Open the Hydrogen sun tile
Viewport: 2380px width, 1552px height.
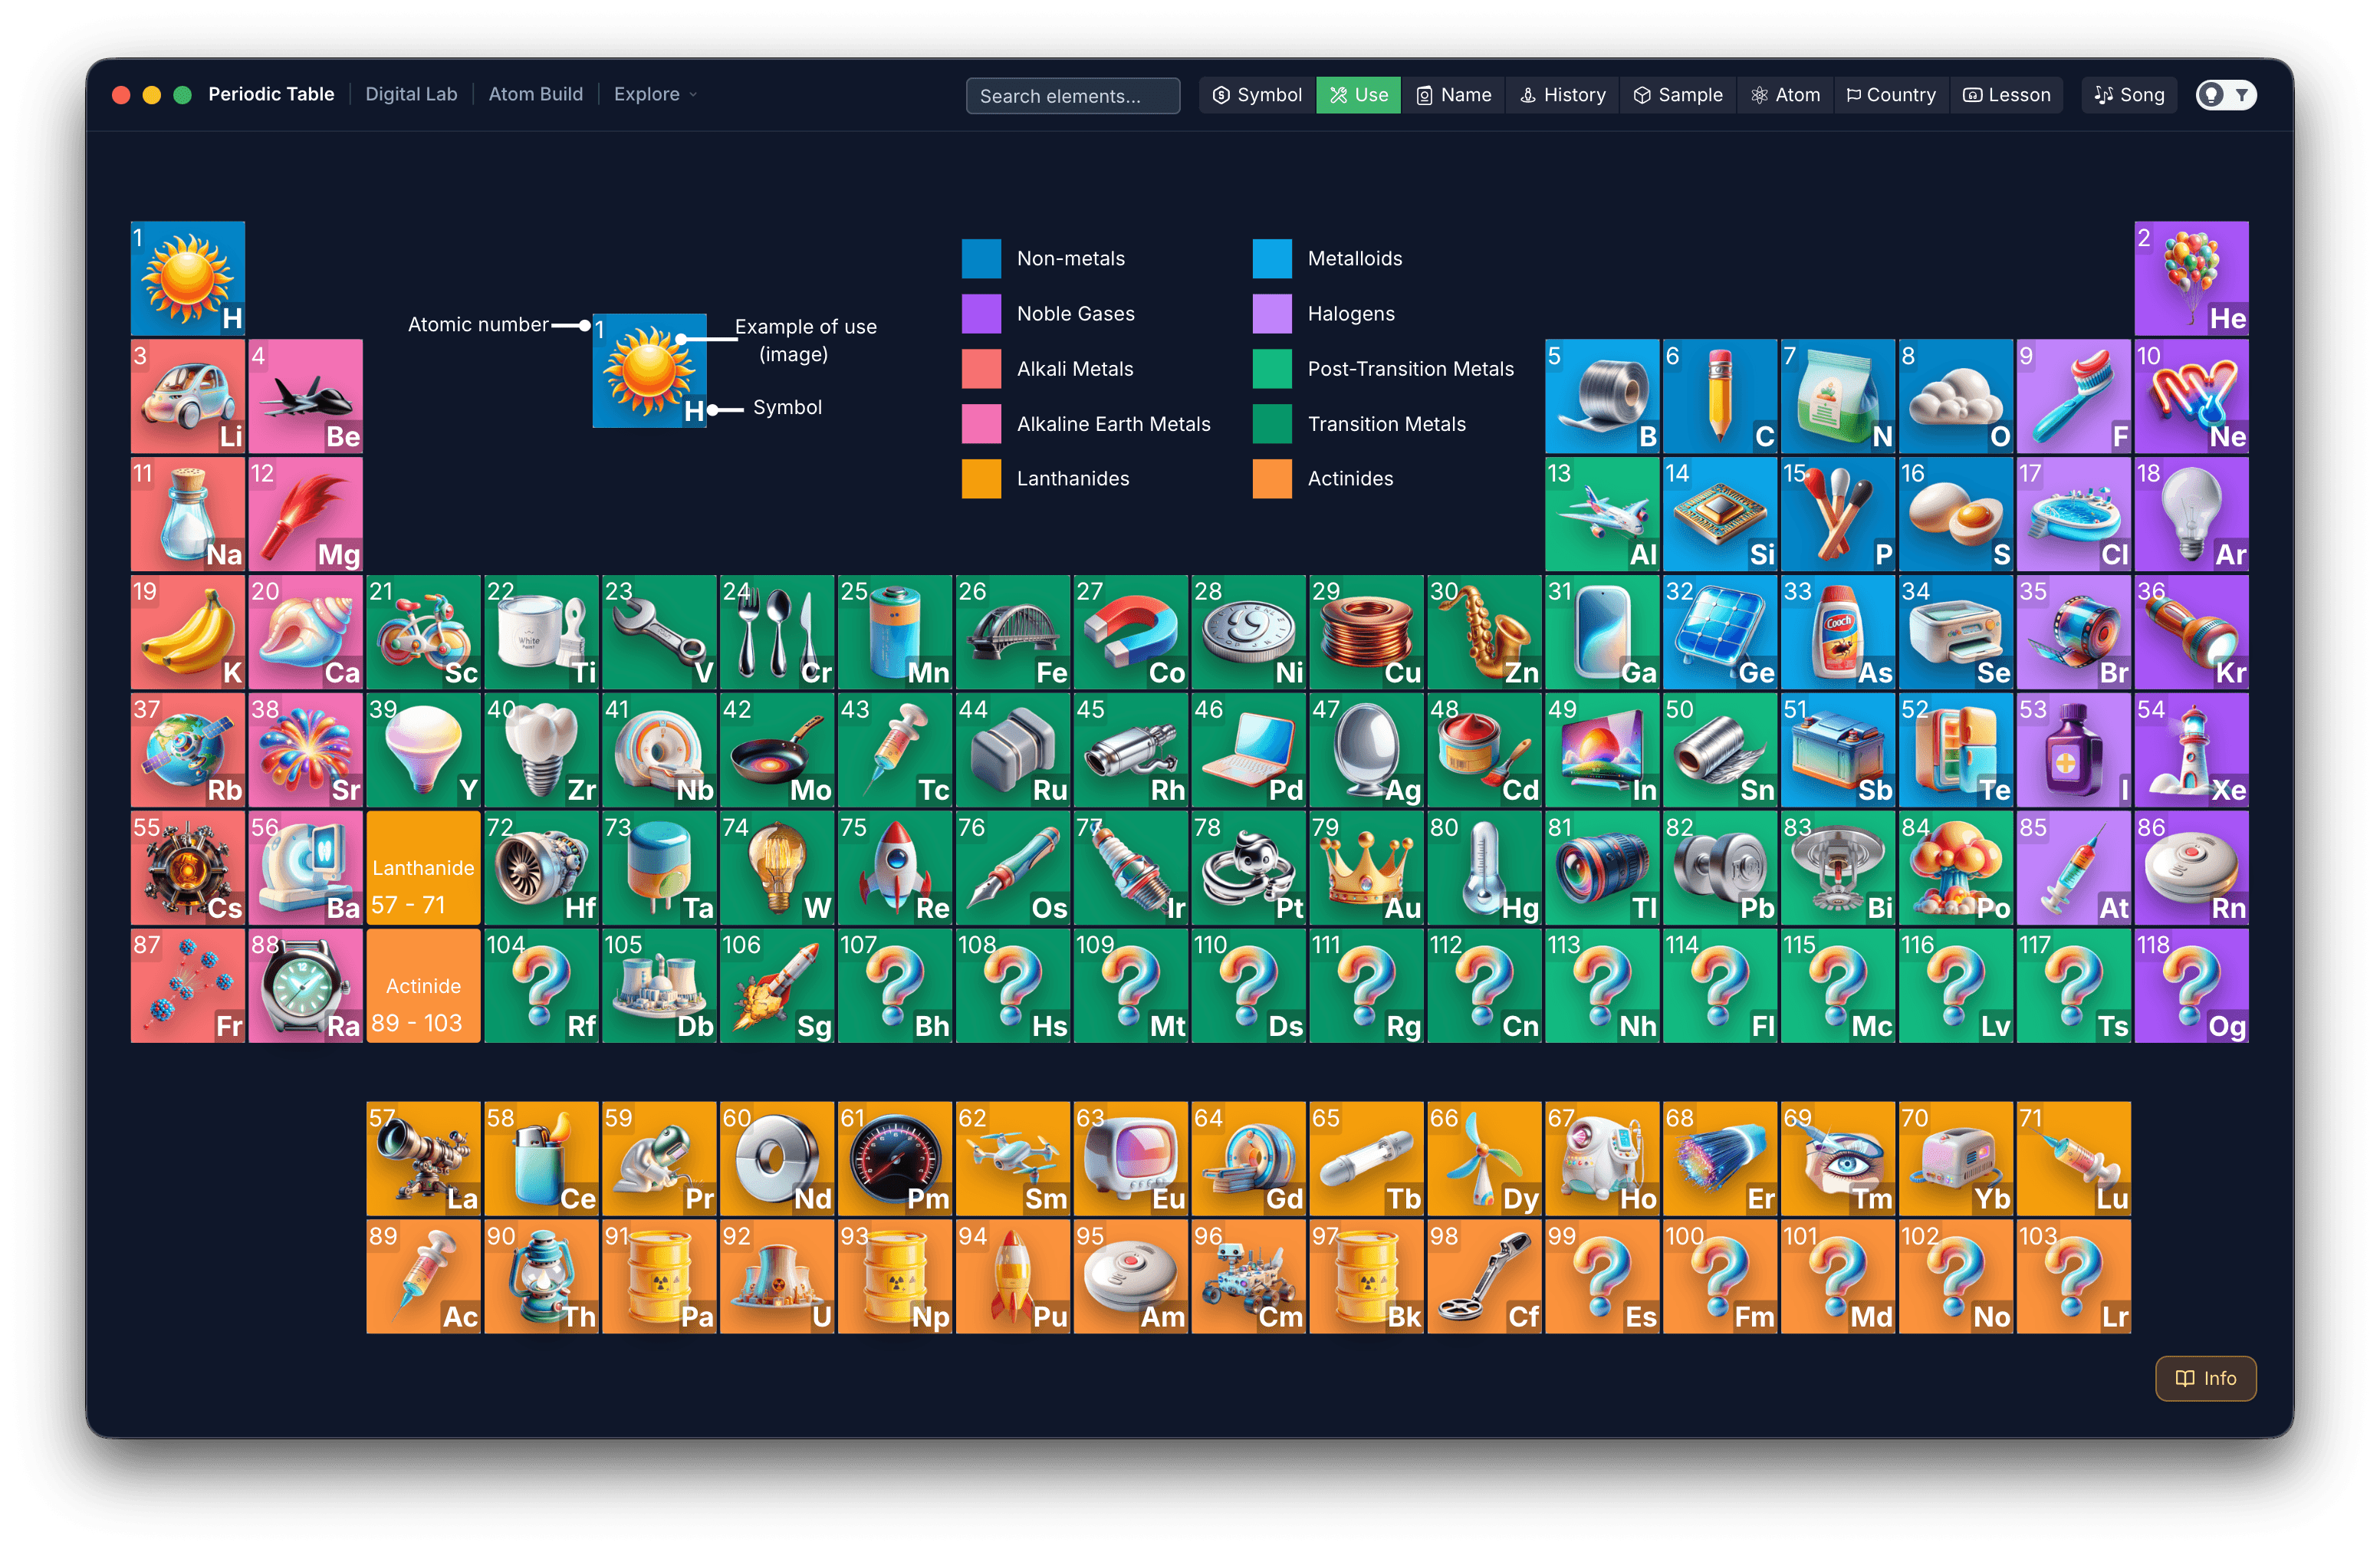click(x=188, y=278)
